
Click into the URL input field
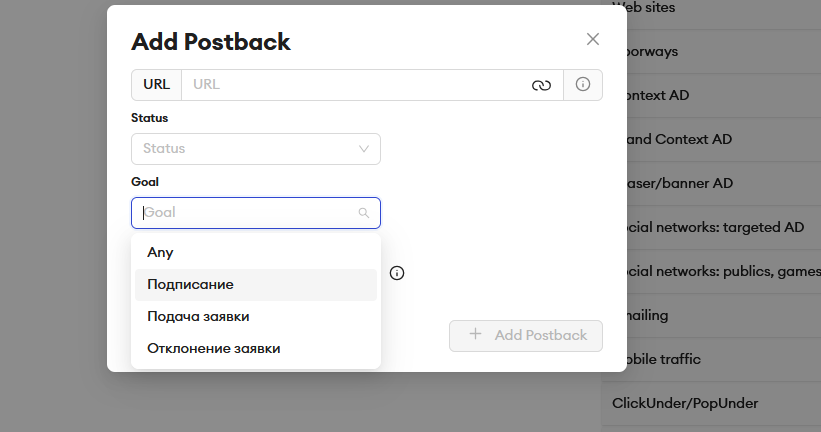pos(356,85)
